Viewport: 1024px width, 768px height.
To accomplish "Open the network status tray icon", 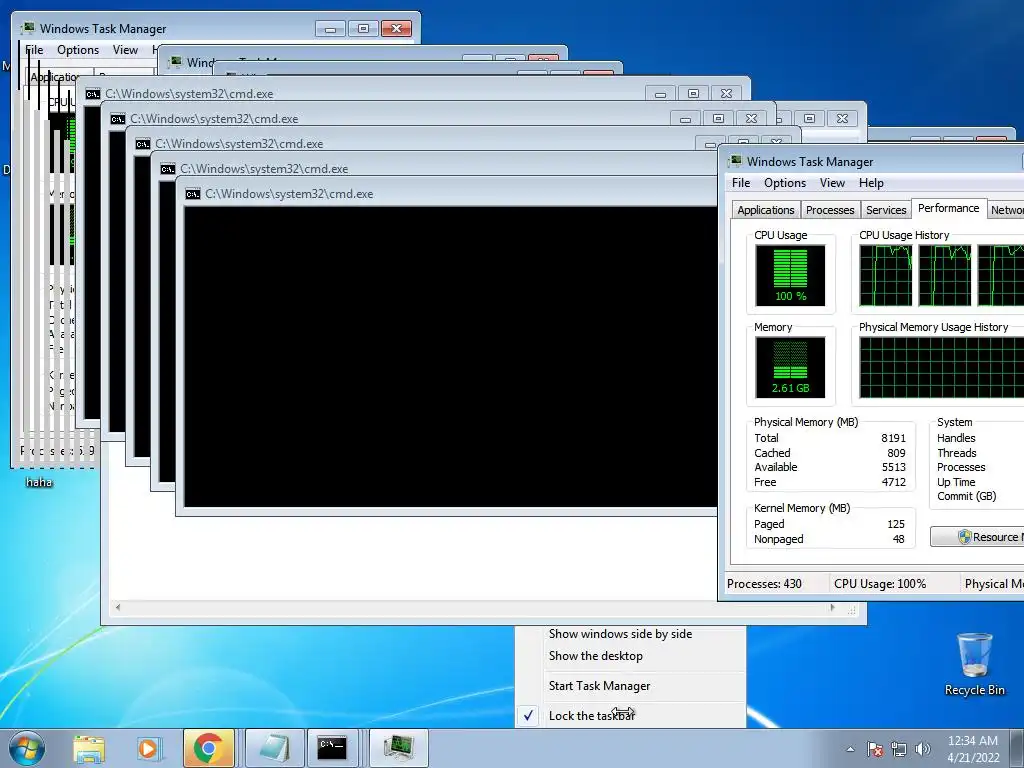I will tap(899, 749).
